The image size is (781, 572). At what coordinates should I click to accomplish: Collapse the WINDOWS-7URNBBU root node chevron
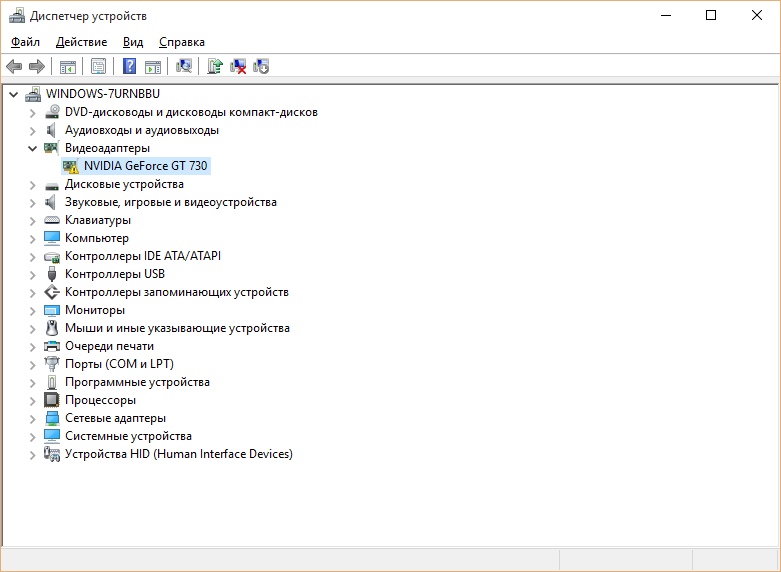point(13,94)
